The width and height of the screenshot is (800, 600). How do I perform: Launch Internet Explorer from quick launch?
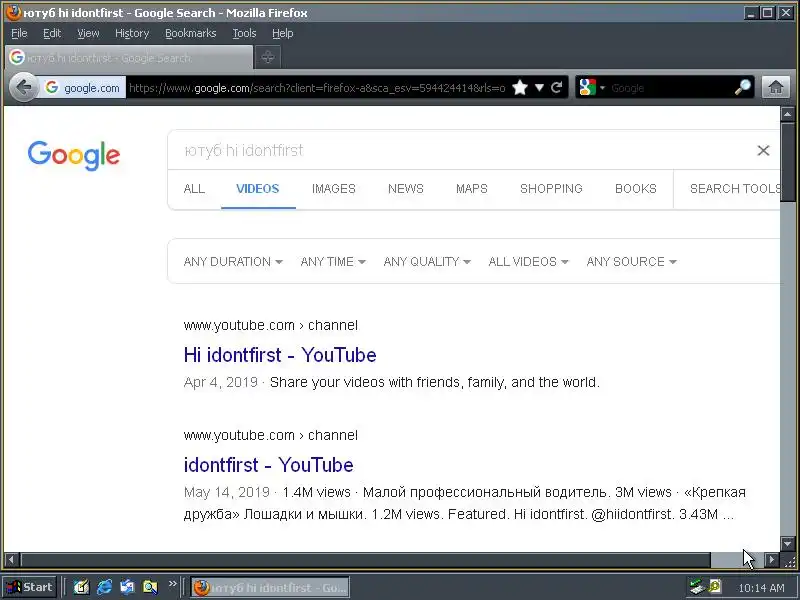click(x=105, y=587)
